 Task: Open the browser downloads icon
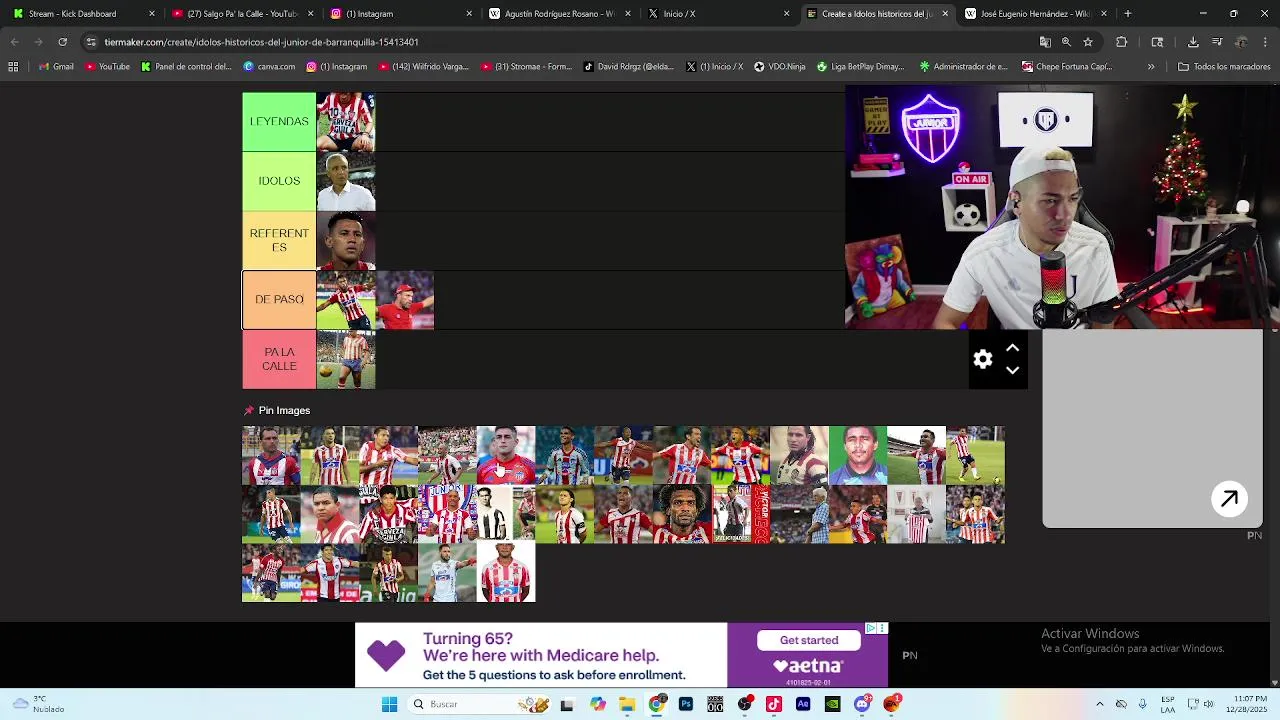click(1193, 42)
